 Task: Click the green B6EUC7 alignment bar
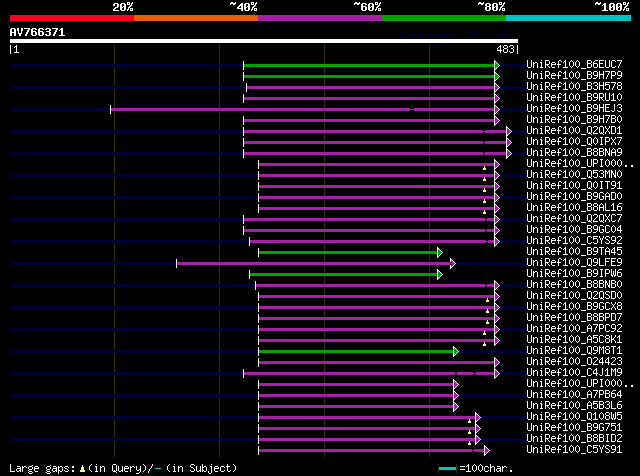click(369, 65)
